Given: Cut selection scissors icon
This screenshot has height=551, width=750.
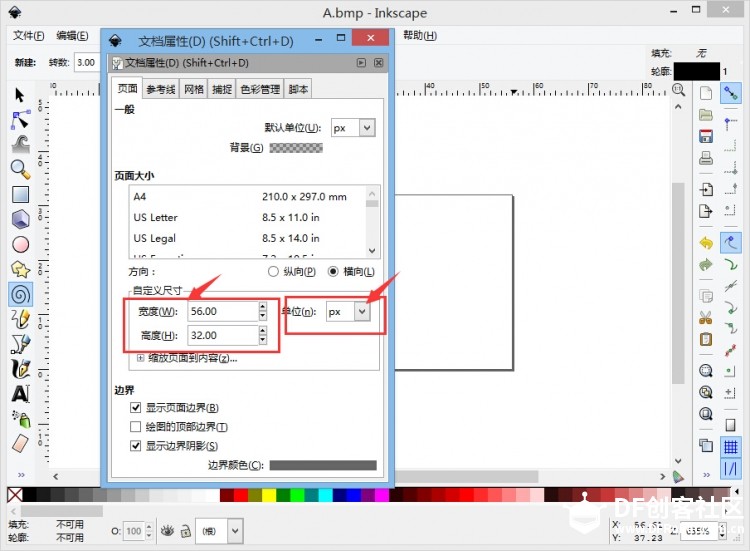Looking at the screenshot, I should [x=706, y=318].
